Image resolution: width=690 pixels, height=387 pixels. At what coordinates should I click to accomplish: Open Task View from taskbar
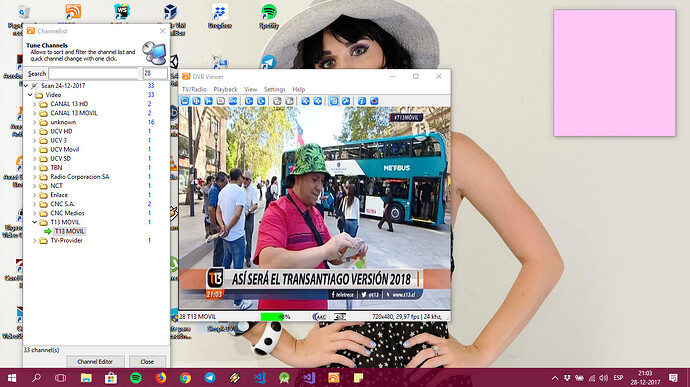pyautogui.click(x=61, y=378)
